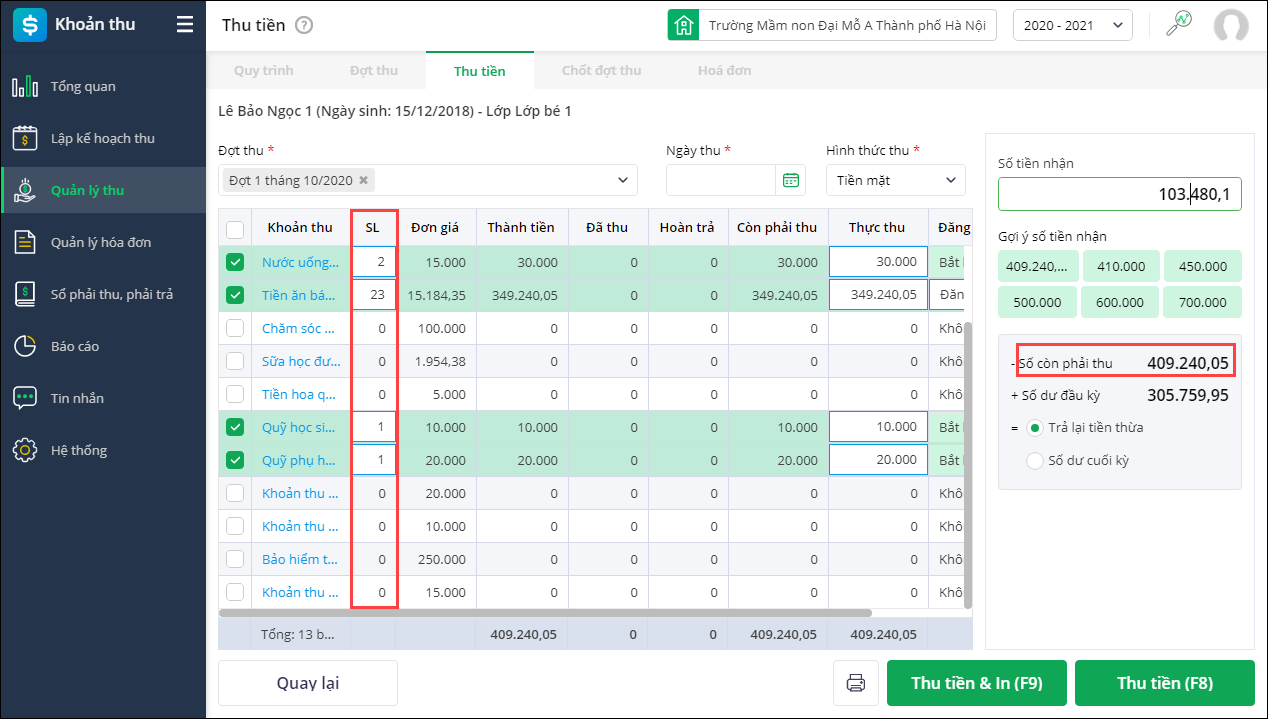
Task: Open the help question mark icon
Action: (304, 25)
